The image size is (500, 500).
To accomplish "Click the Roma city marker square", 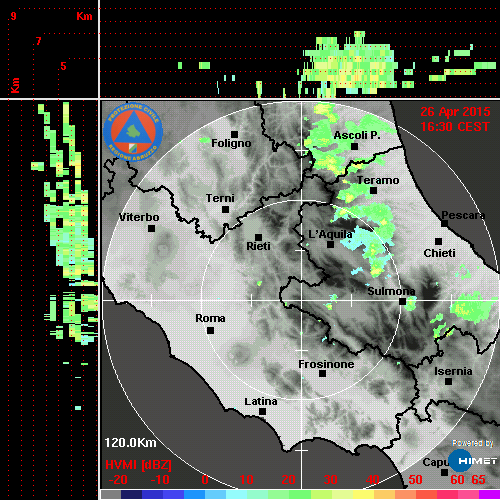I will (210, 331).
